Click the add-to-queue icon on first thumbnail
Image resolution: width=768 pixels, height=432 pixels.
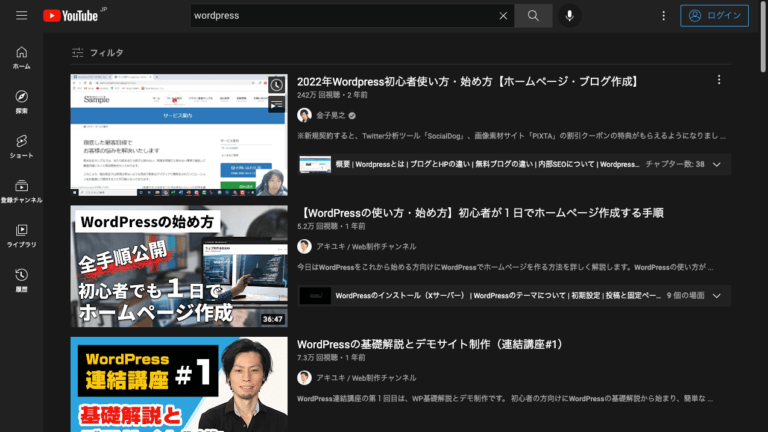pyautogui.click(x=277, y=104)
